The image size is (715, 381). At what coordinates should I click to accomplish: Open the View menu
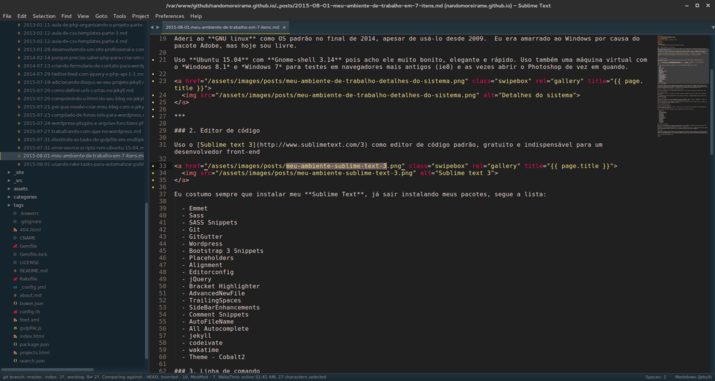coord(83,16)
